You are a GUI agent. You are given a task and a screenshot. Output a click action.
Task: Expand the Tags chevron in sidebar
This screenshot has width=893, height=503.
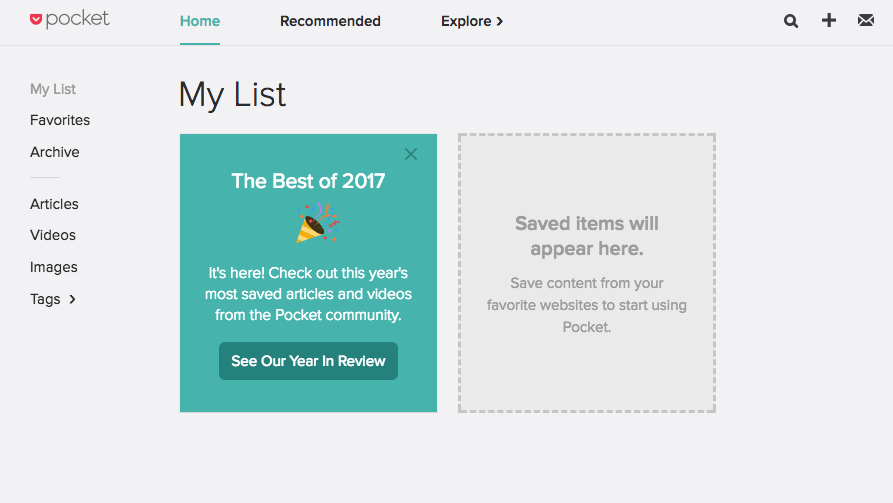click(x=73, y=299)
